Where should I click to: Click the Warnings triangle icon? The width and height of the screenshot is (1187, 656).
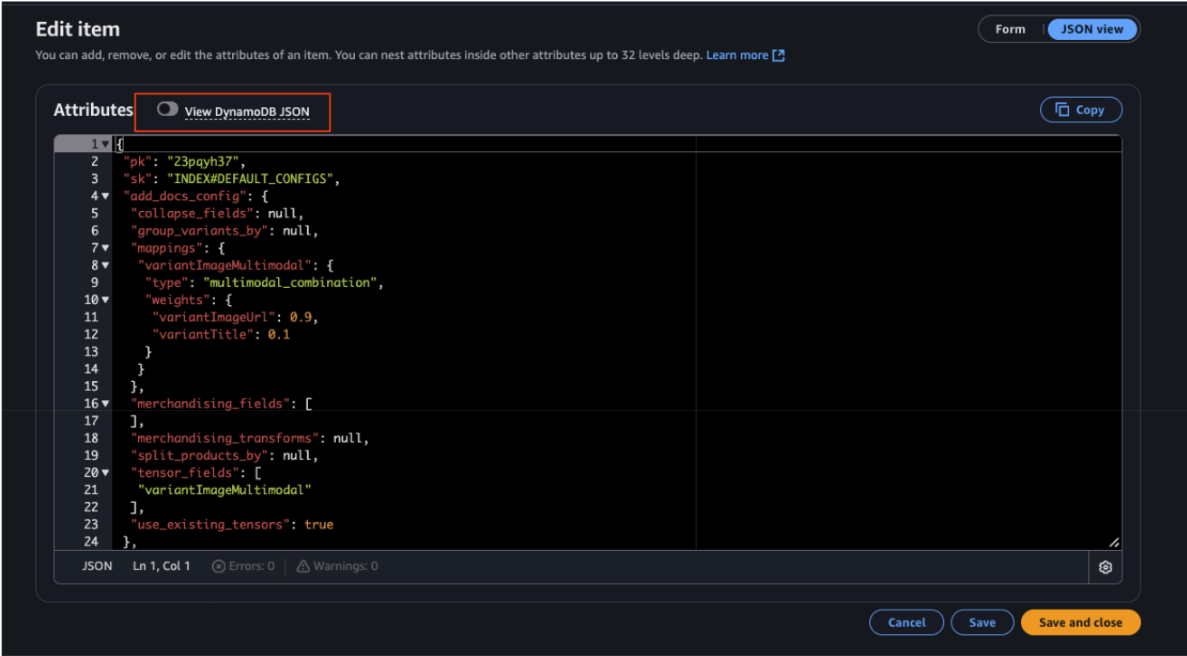pyautogui.click(x=303, y=566)
